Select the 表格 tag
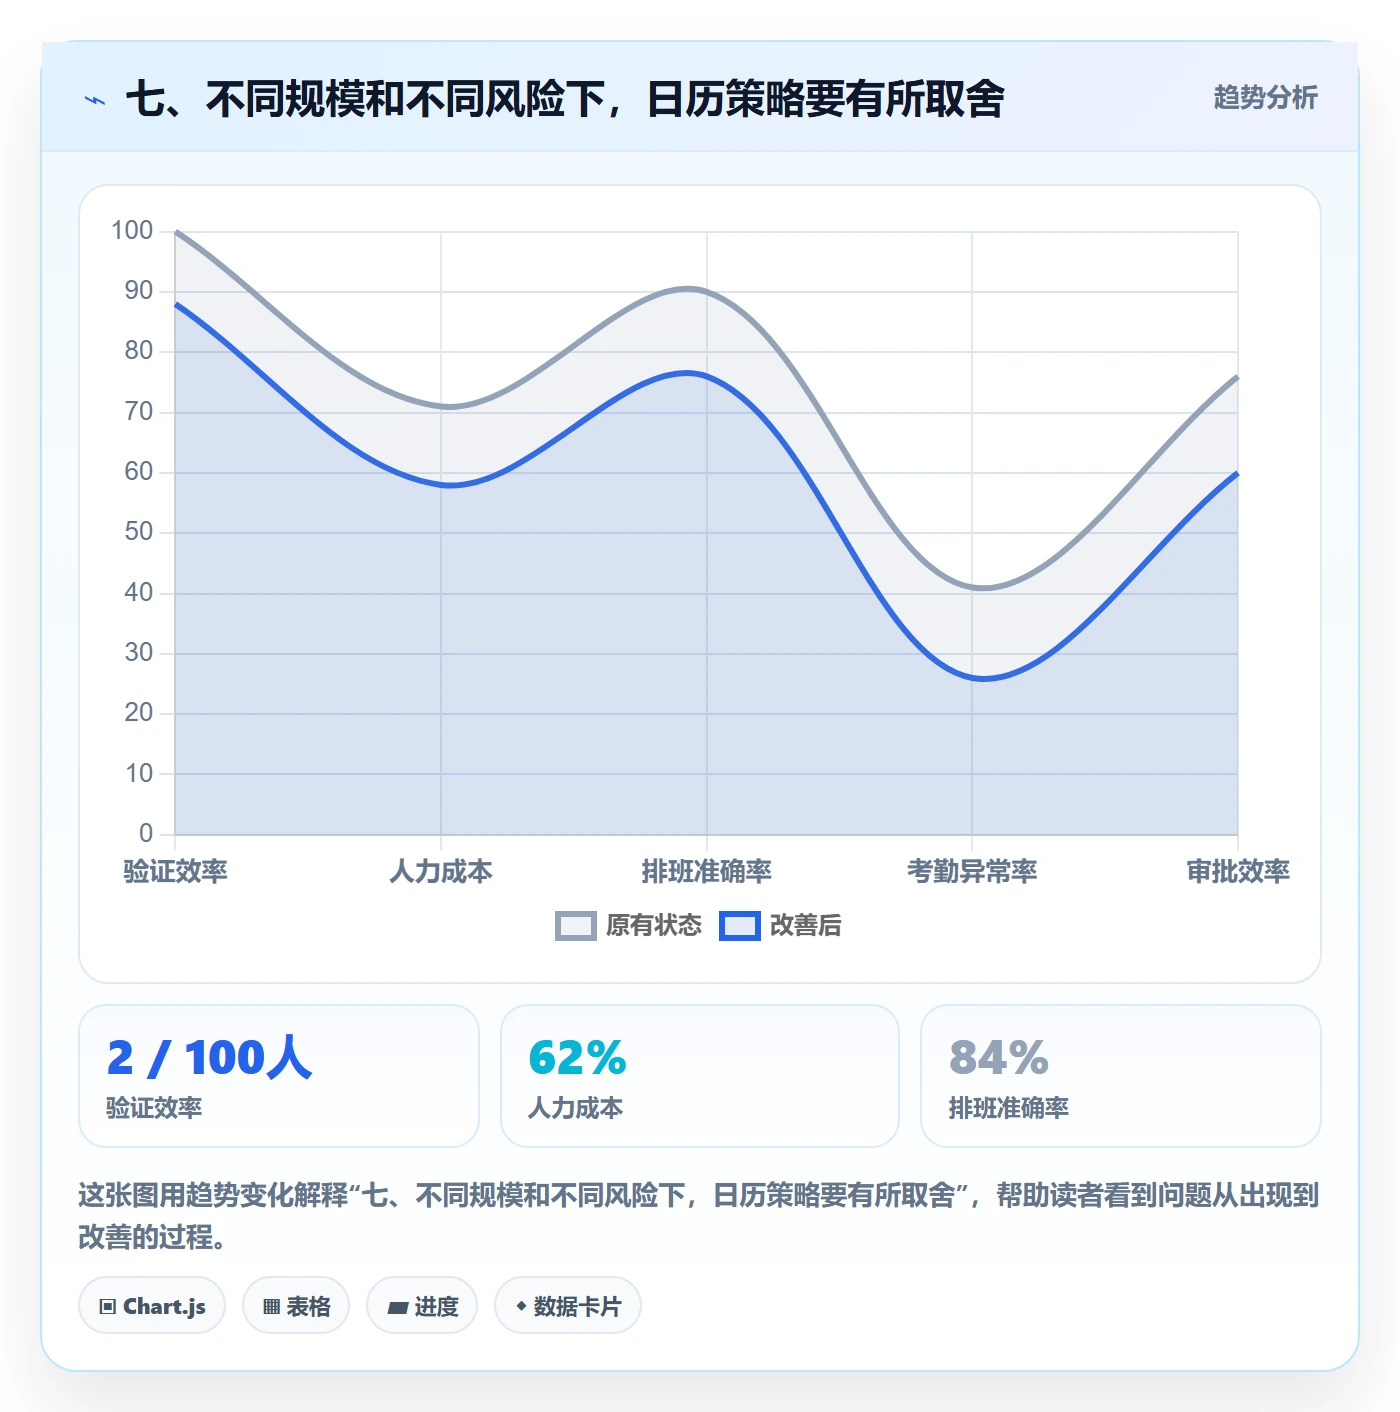Viewport: 1400px width, 1412px height. 296,1306
